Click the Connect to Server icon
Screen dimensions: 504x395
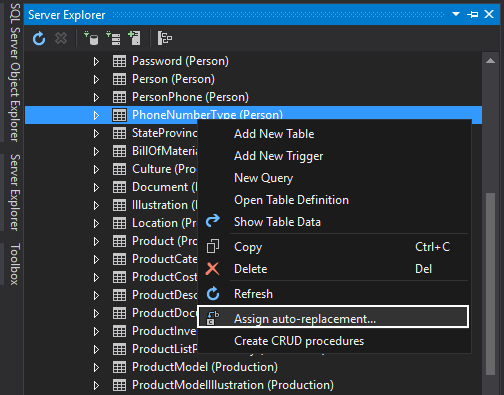113,38
